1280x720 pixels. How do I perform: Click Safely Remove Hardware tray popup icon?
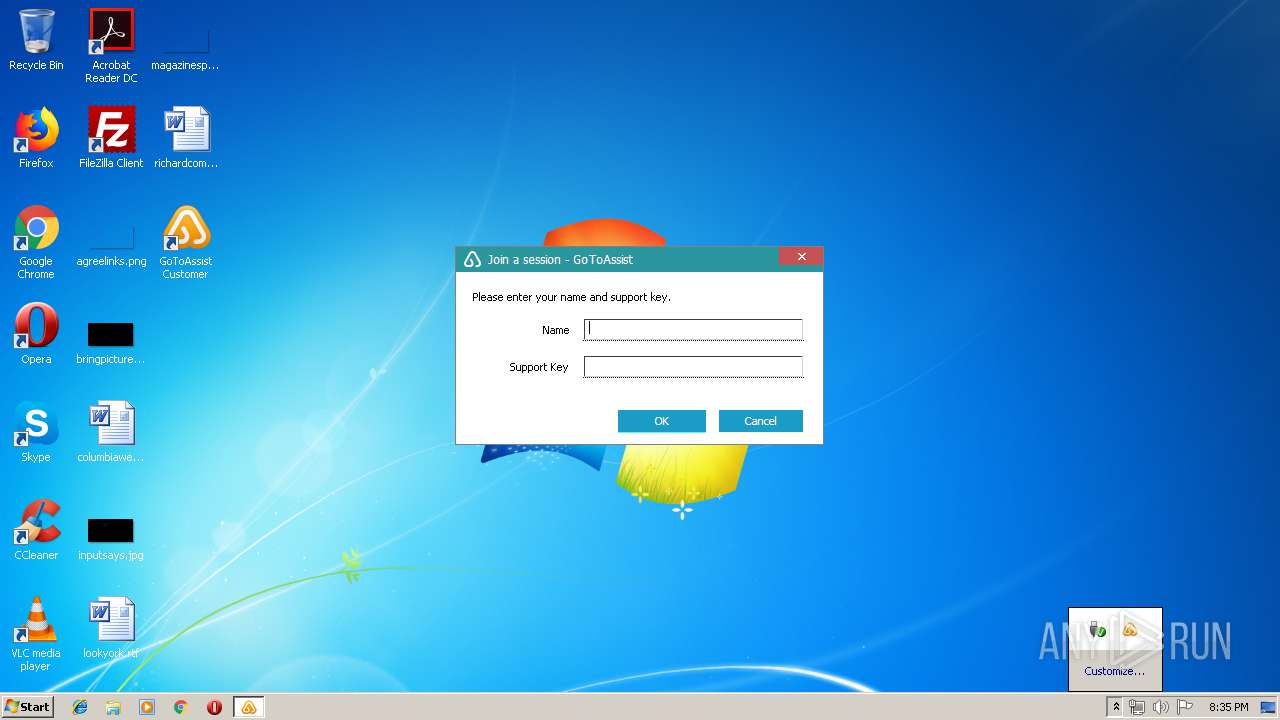1097,630
